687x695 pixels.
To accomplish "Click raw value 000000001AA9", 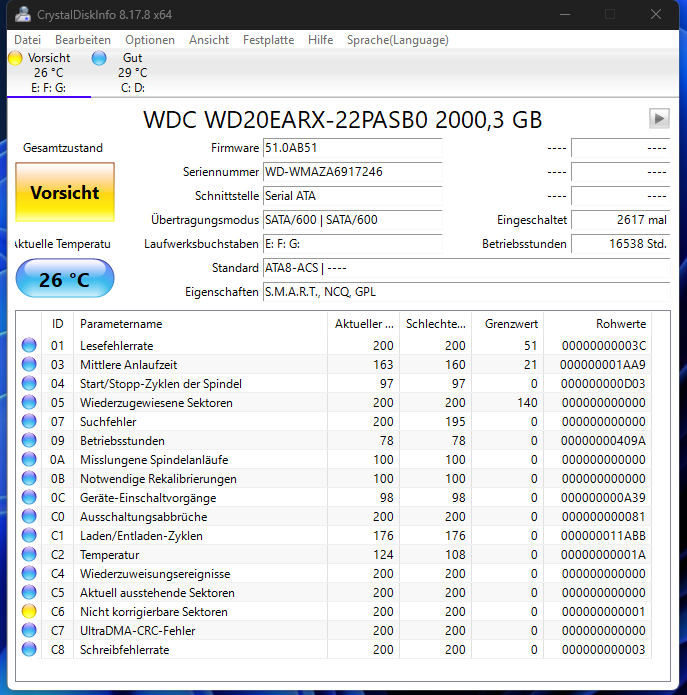I will 603,364.
